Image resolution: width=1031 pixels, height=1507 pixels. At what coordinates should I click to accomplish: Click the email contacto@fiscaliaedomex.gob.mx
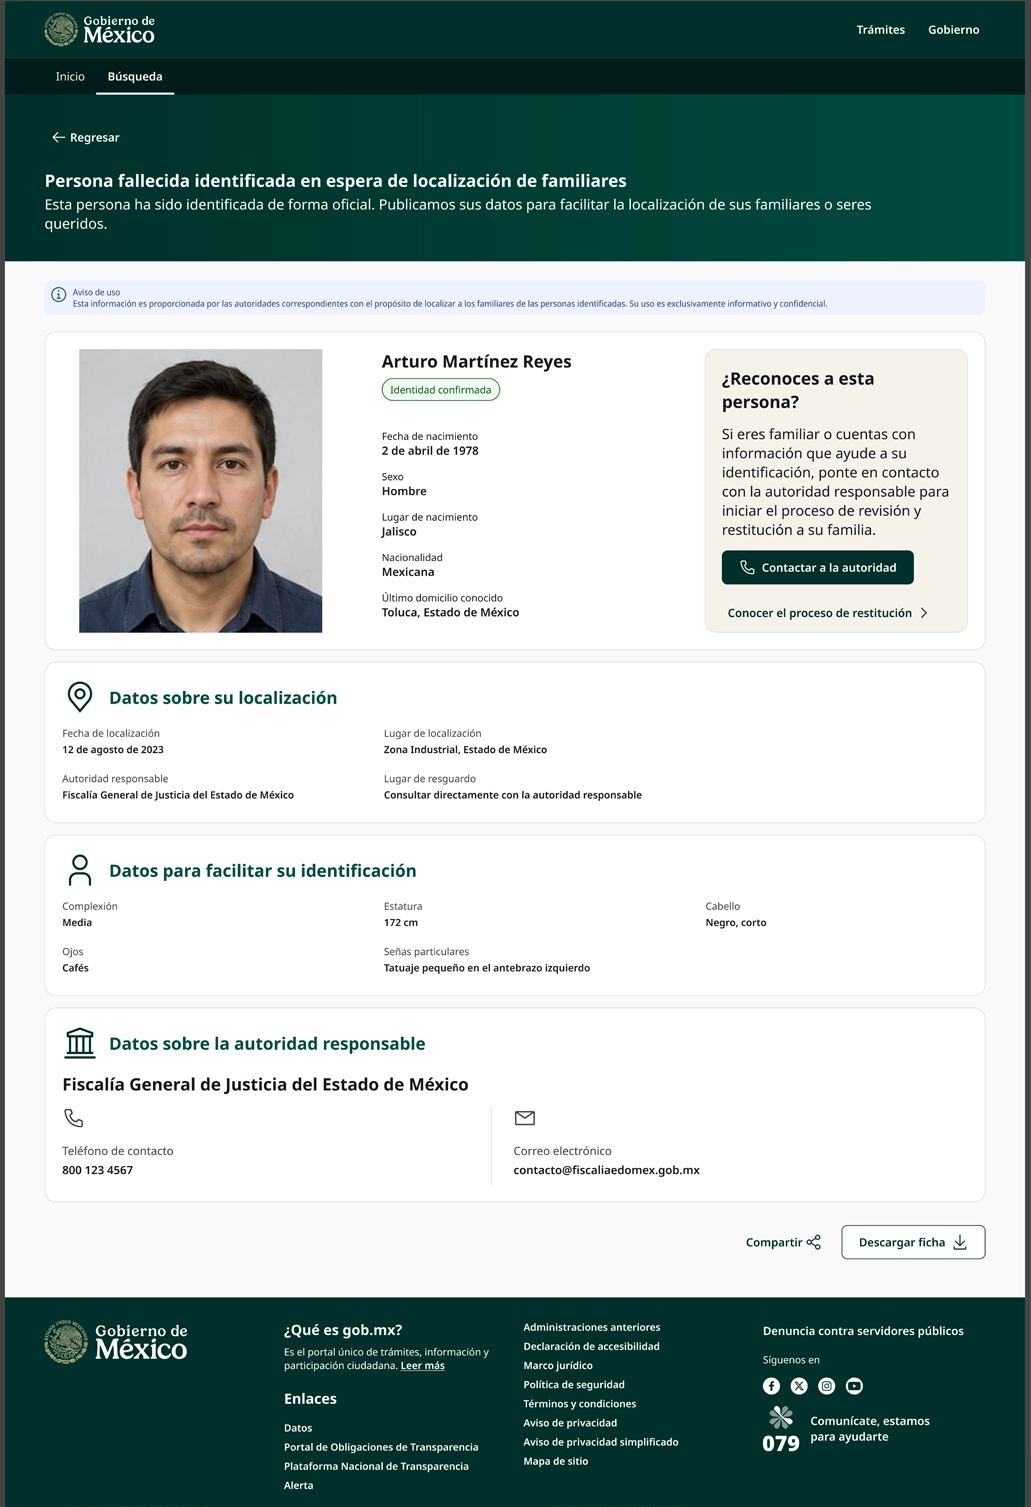[607, 1170]
